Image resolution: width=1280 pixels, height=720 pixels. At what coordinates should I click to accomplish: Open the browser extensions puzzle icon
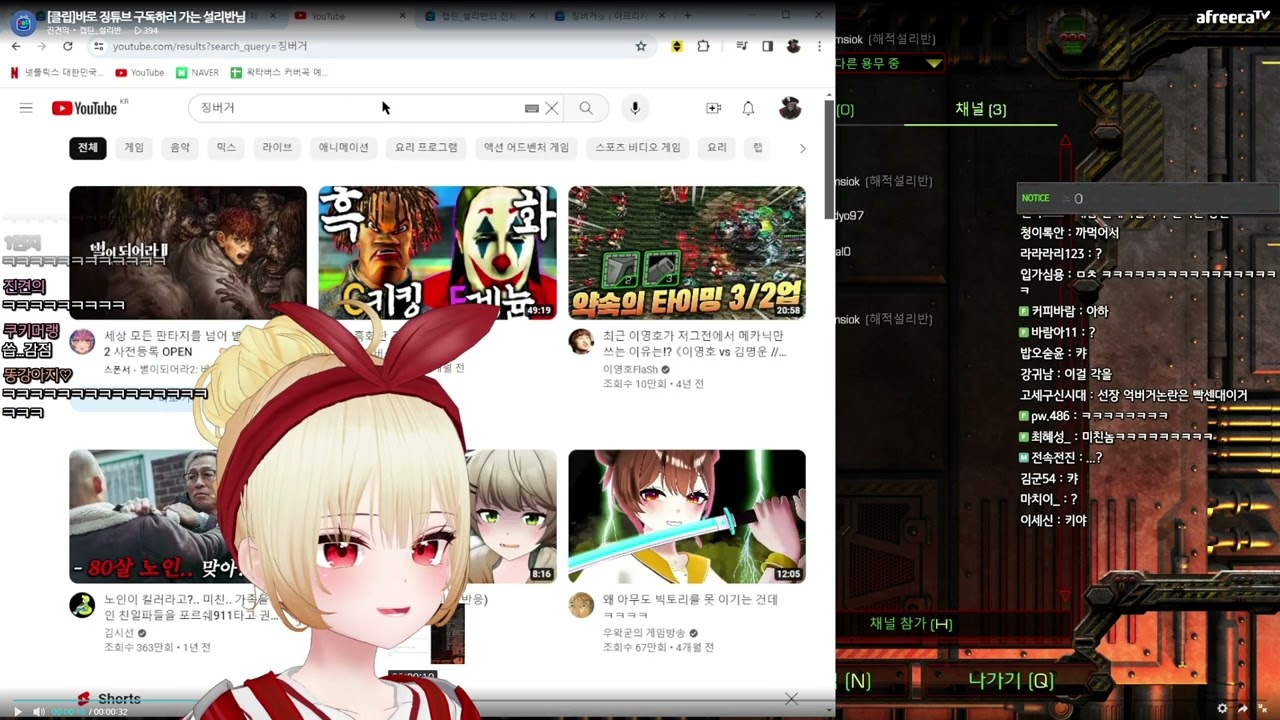pos(703,46)
